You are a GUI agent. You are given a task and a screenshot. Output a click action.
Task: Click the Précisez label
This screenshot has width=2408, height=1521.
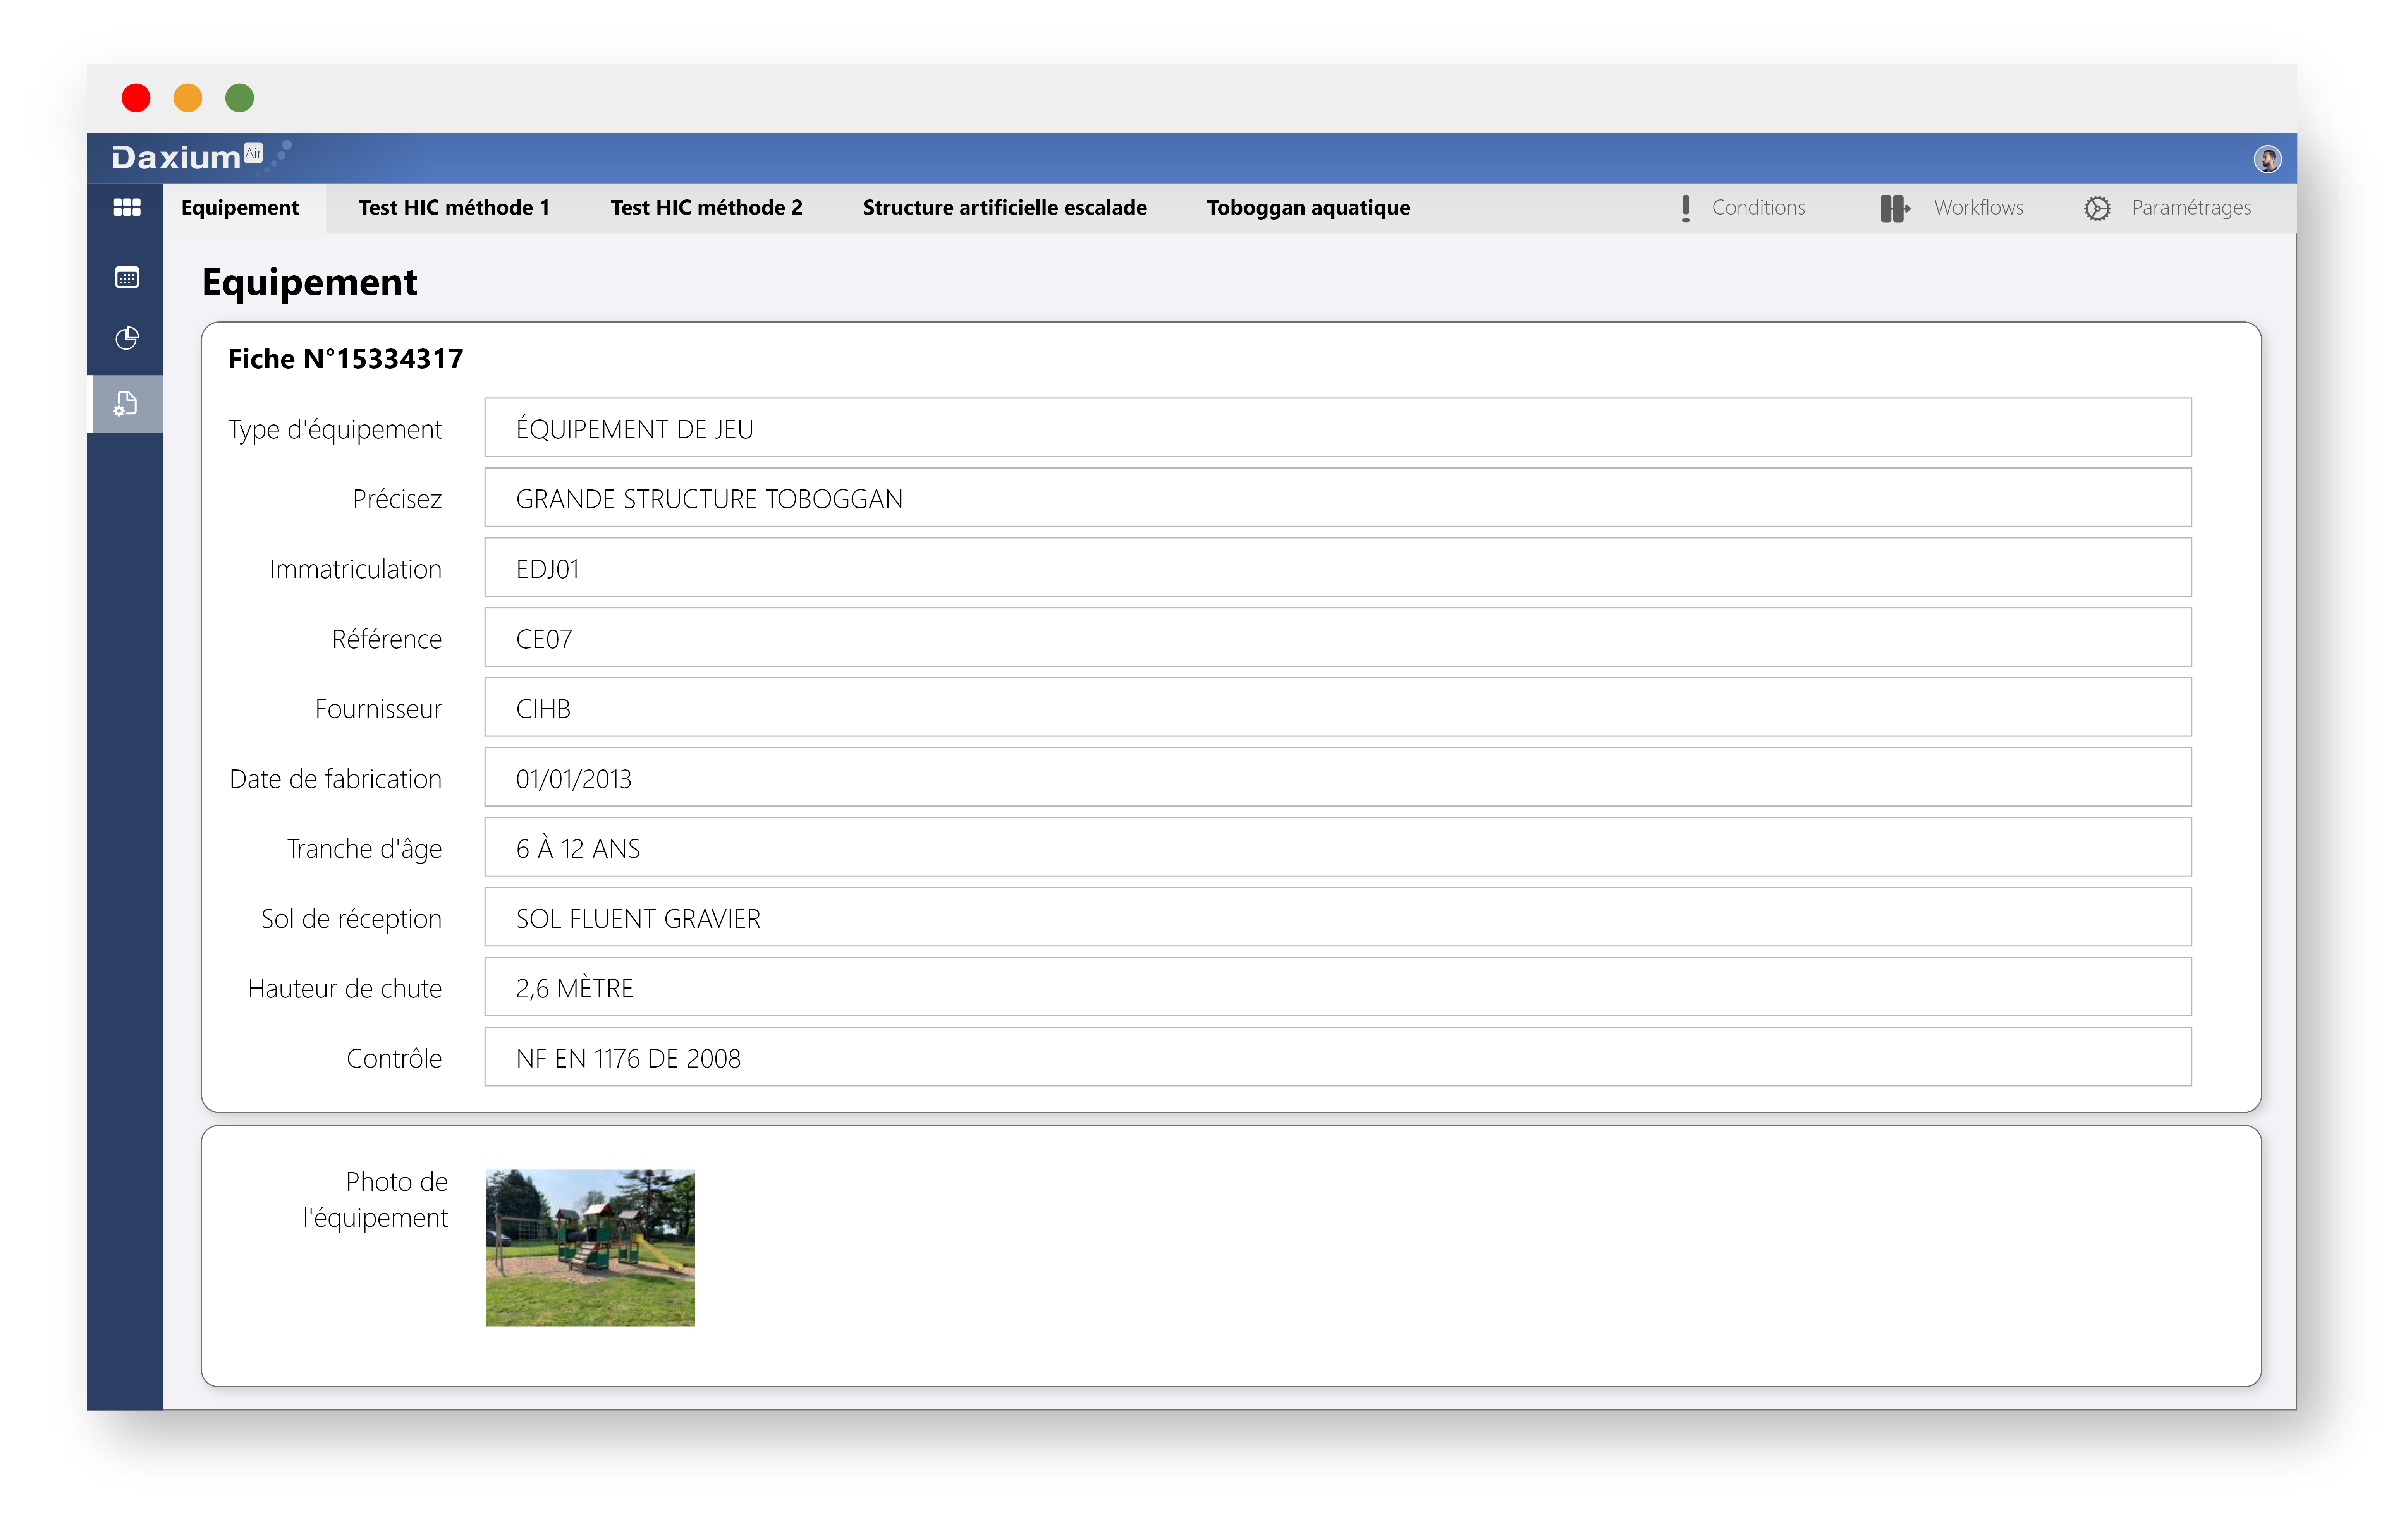[x=397, y=499]
